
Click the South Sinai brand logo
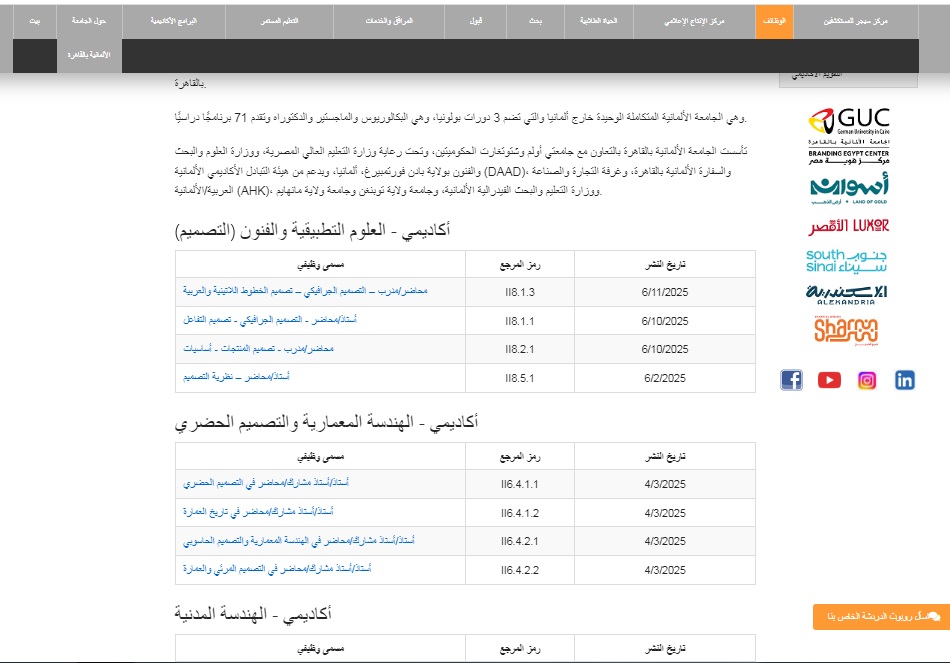click(x=848, y=260)
